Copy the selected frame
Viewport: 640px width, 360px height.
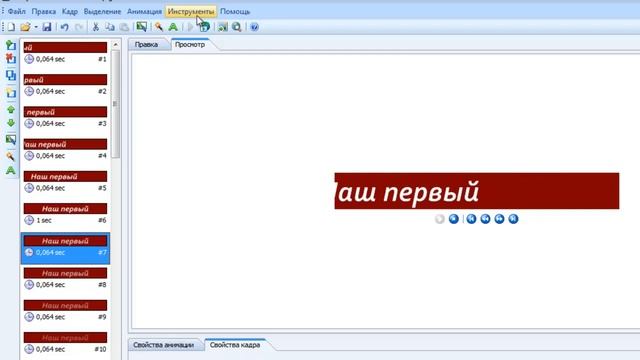[x=110, y=27]
